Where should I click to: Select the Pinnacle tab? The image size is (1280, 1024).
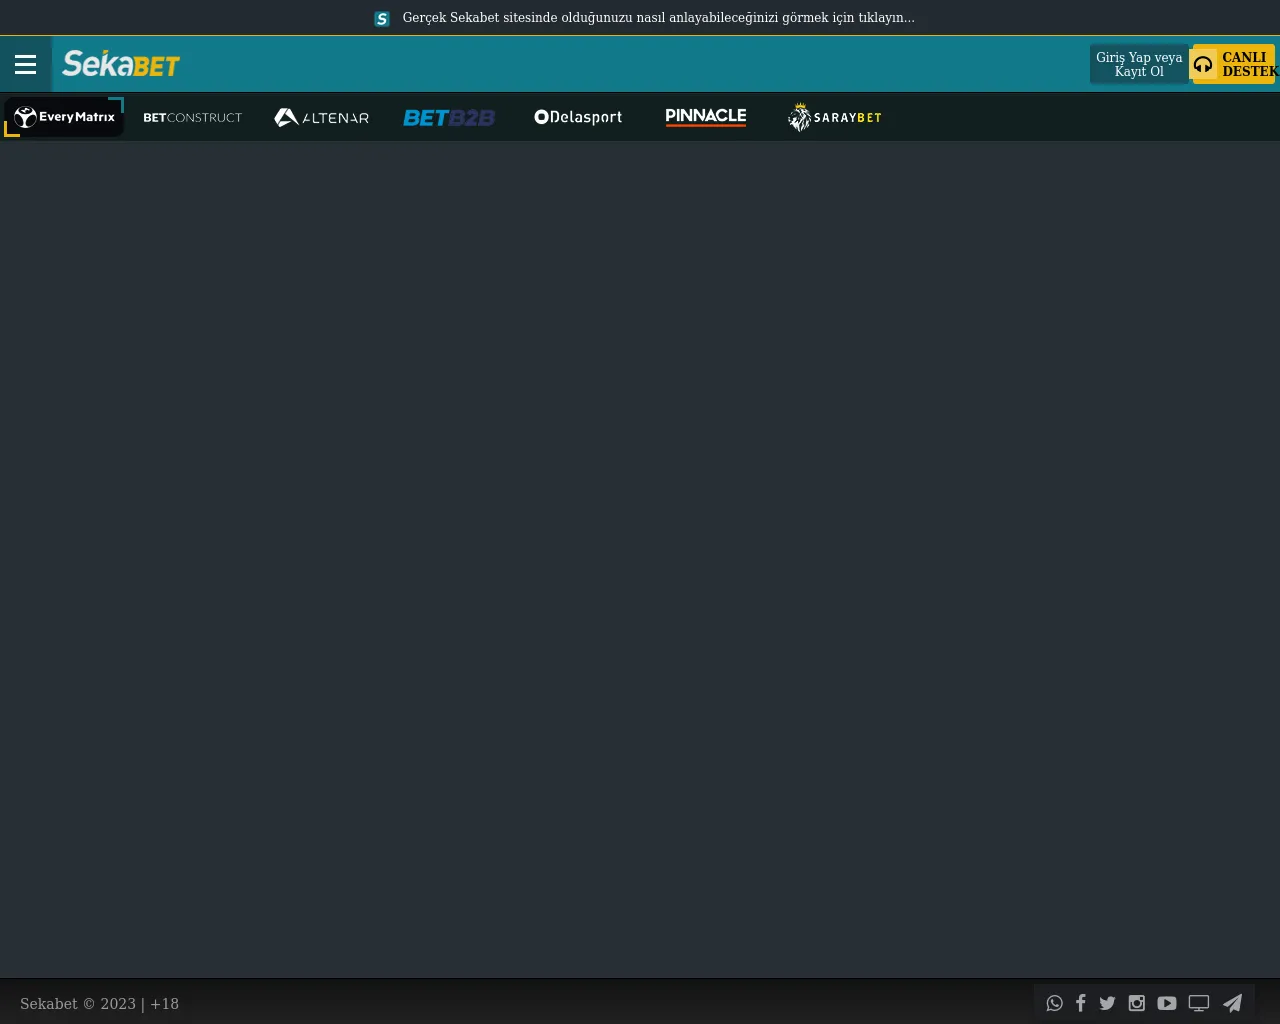pyautogui.click(x=706, y=117)
